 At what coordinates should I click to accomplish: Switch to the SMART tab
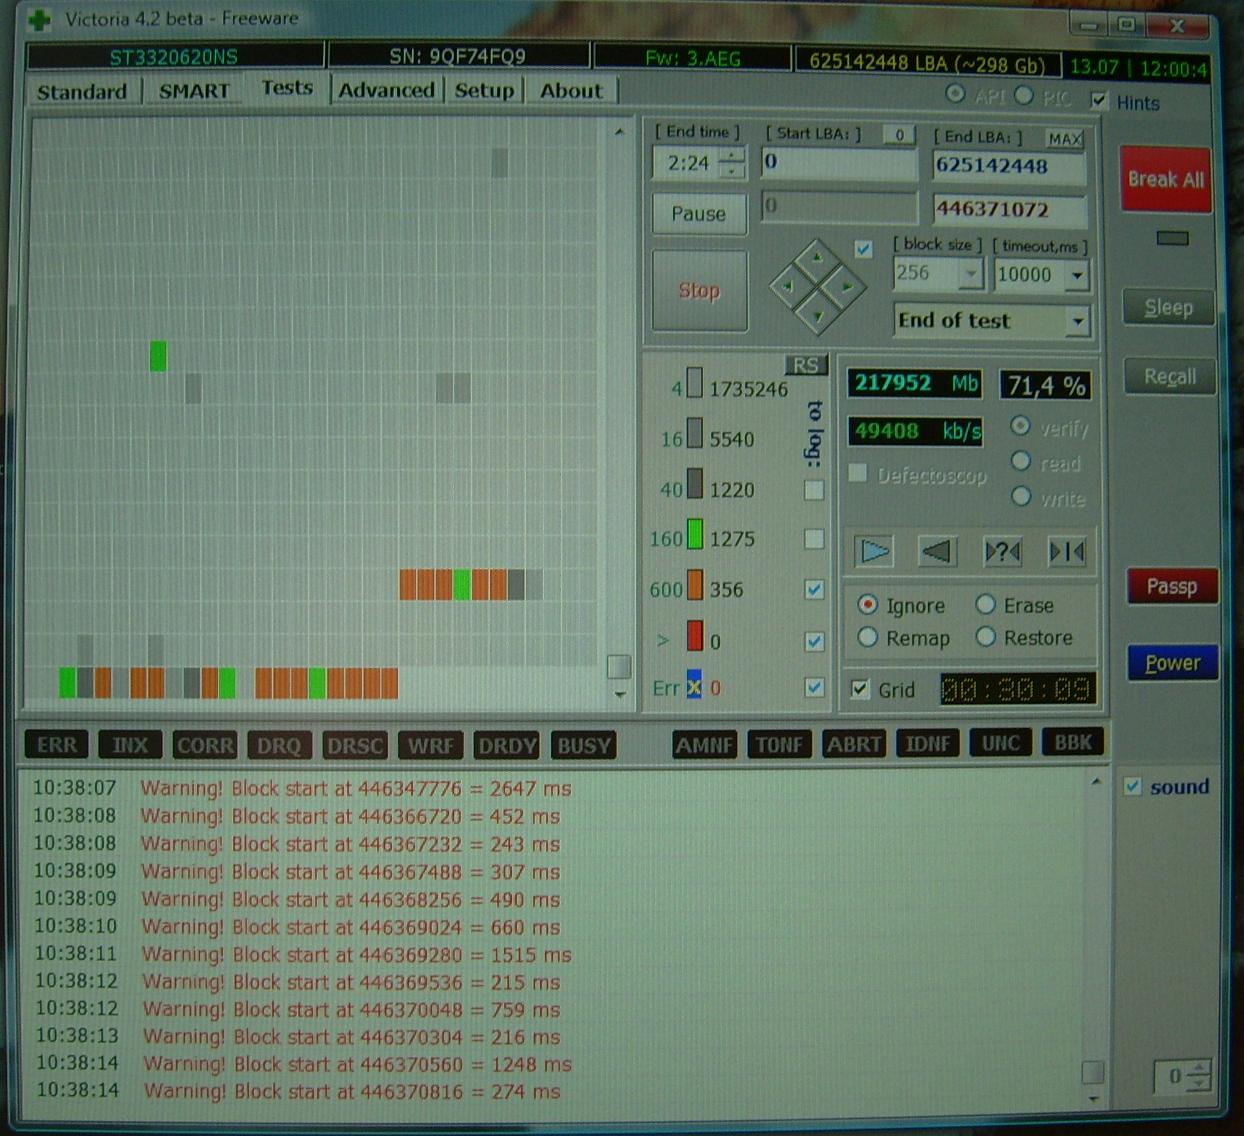(194, 92)
